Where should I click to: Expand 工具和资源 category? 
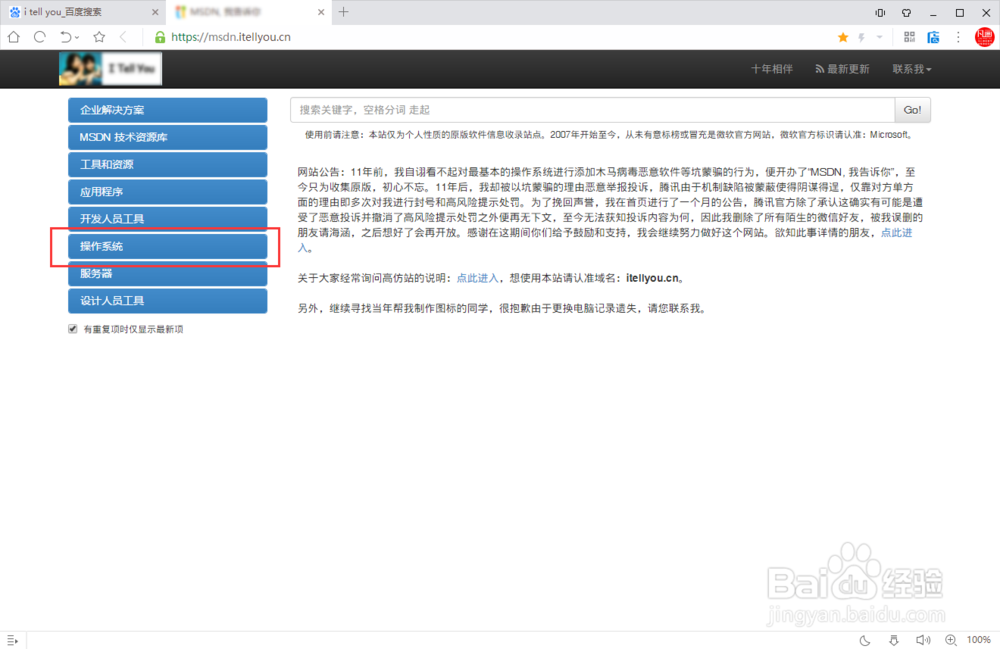[x=168, y=164]
